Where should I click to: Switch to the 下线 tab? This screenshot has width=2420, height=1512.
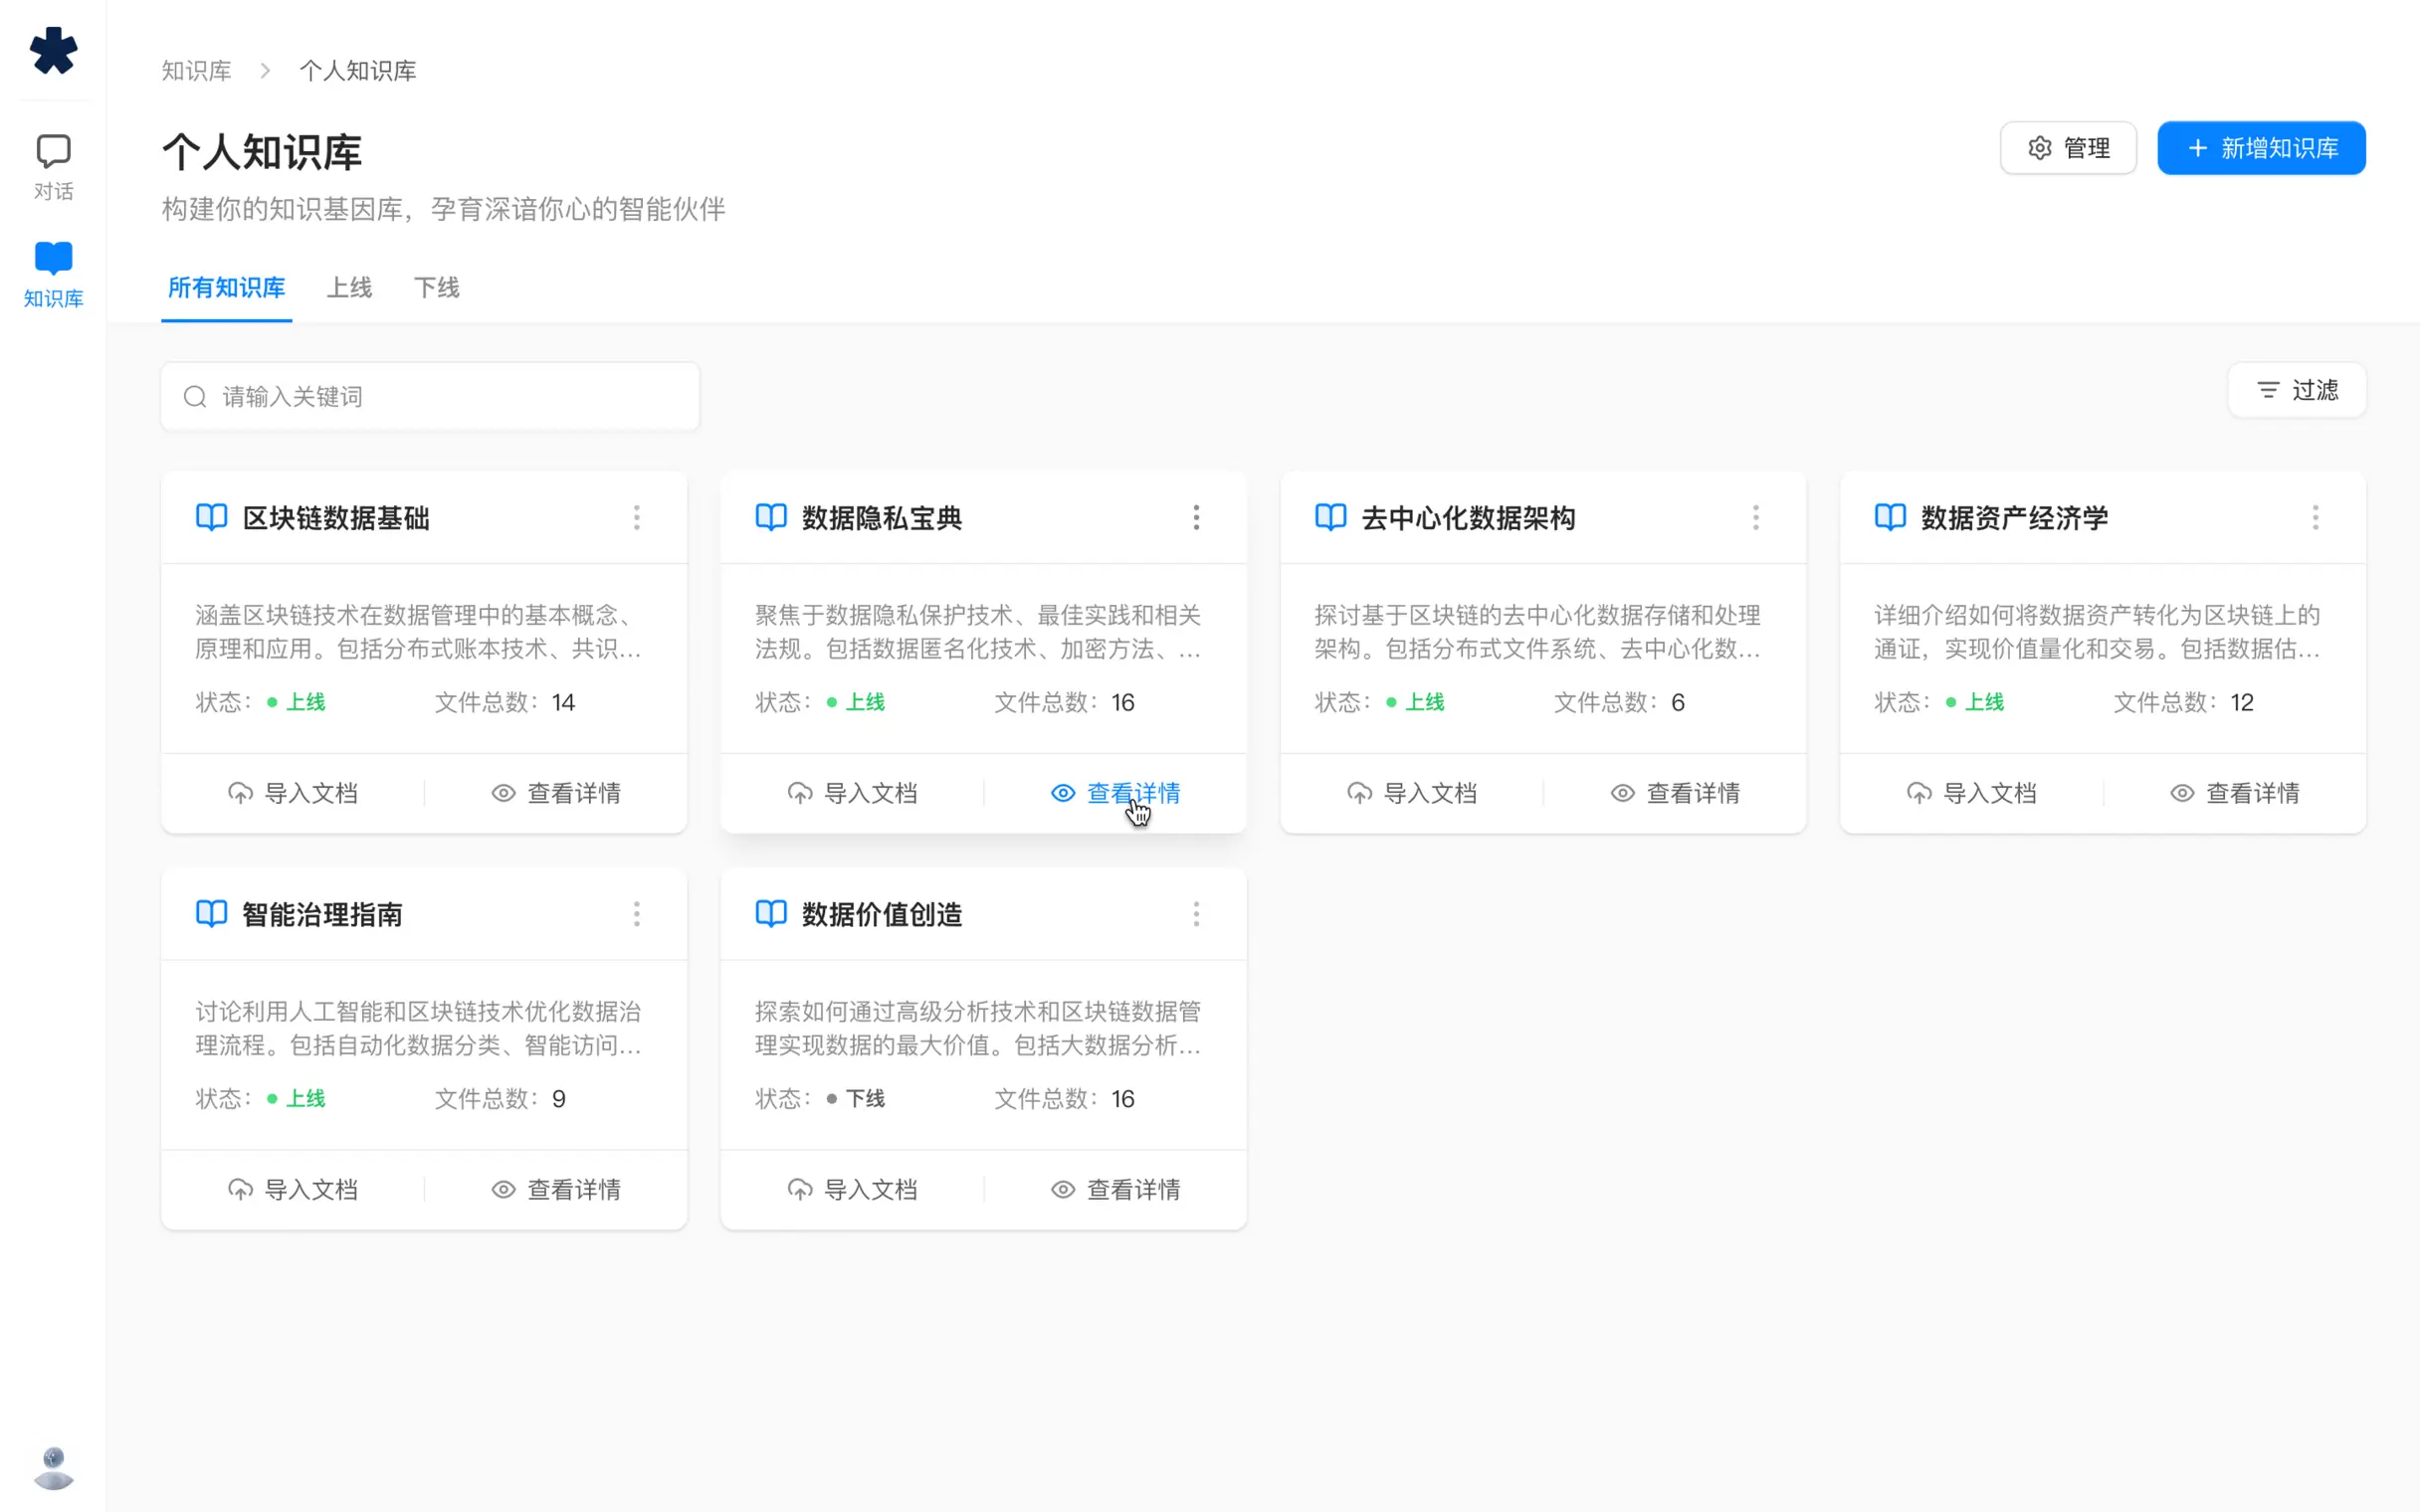[x=436, y=288]
